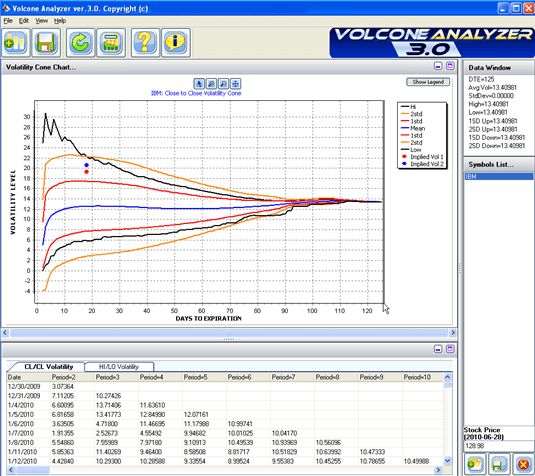Click the Show Legend button
Screen dimensions: 535x476
point(428,82)
